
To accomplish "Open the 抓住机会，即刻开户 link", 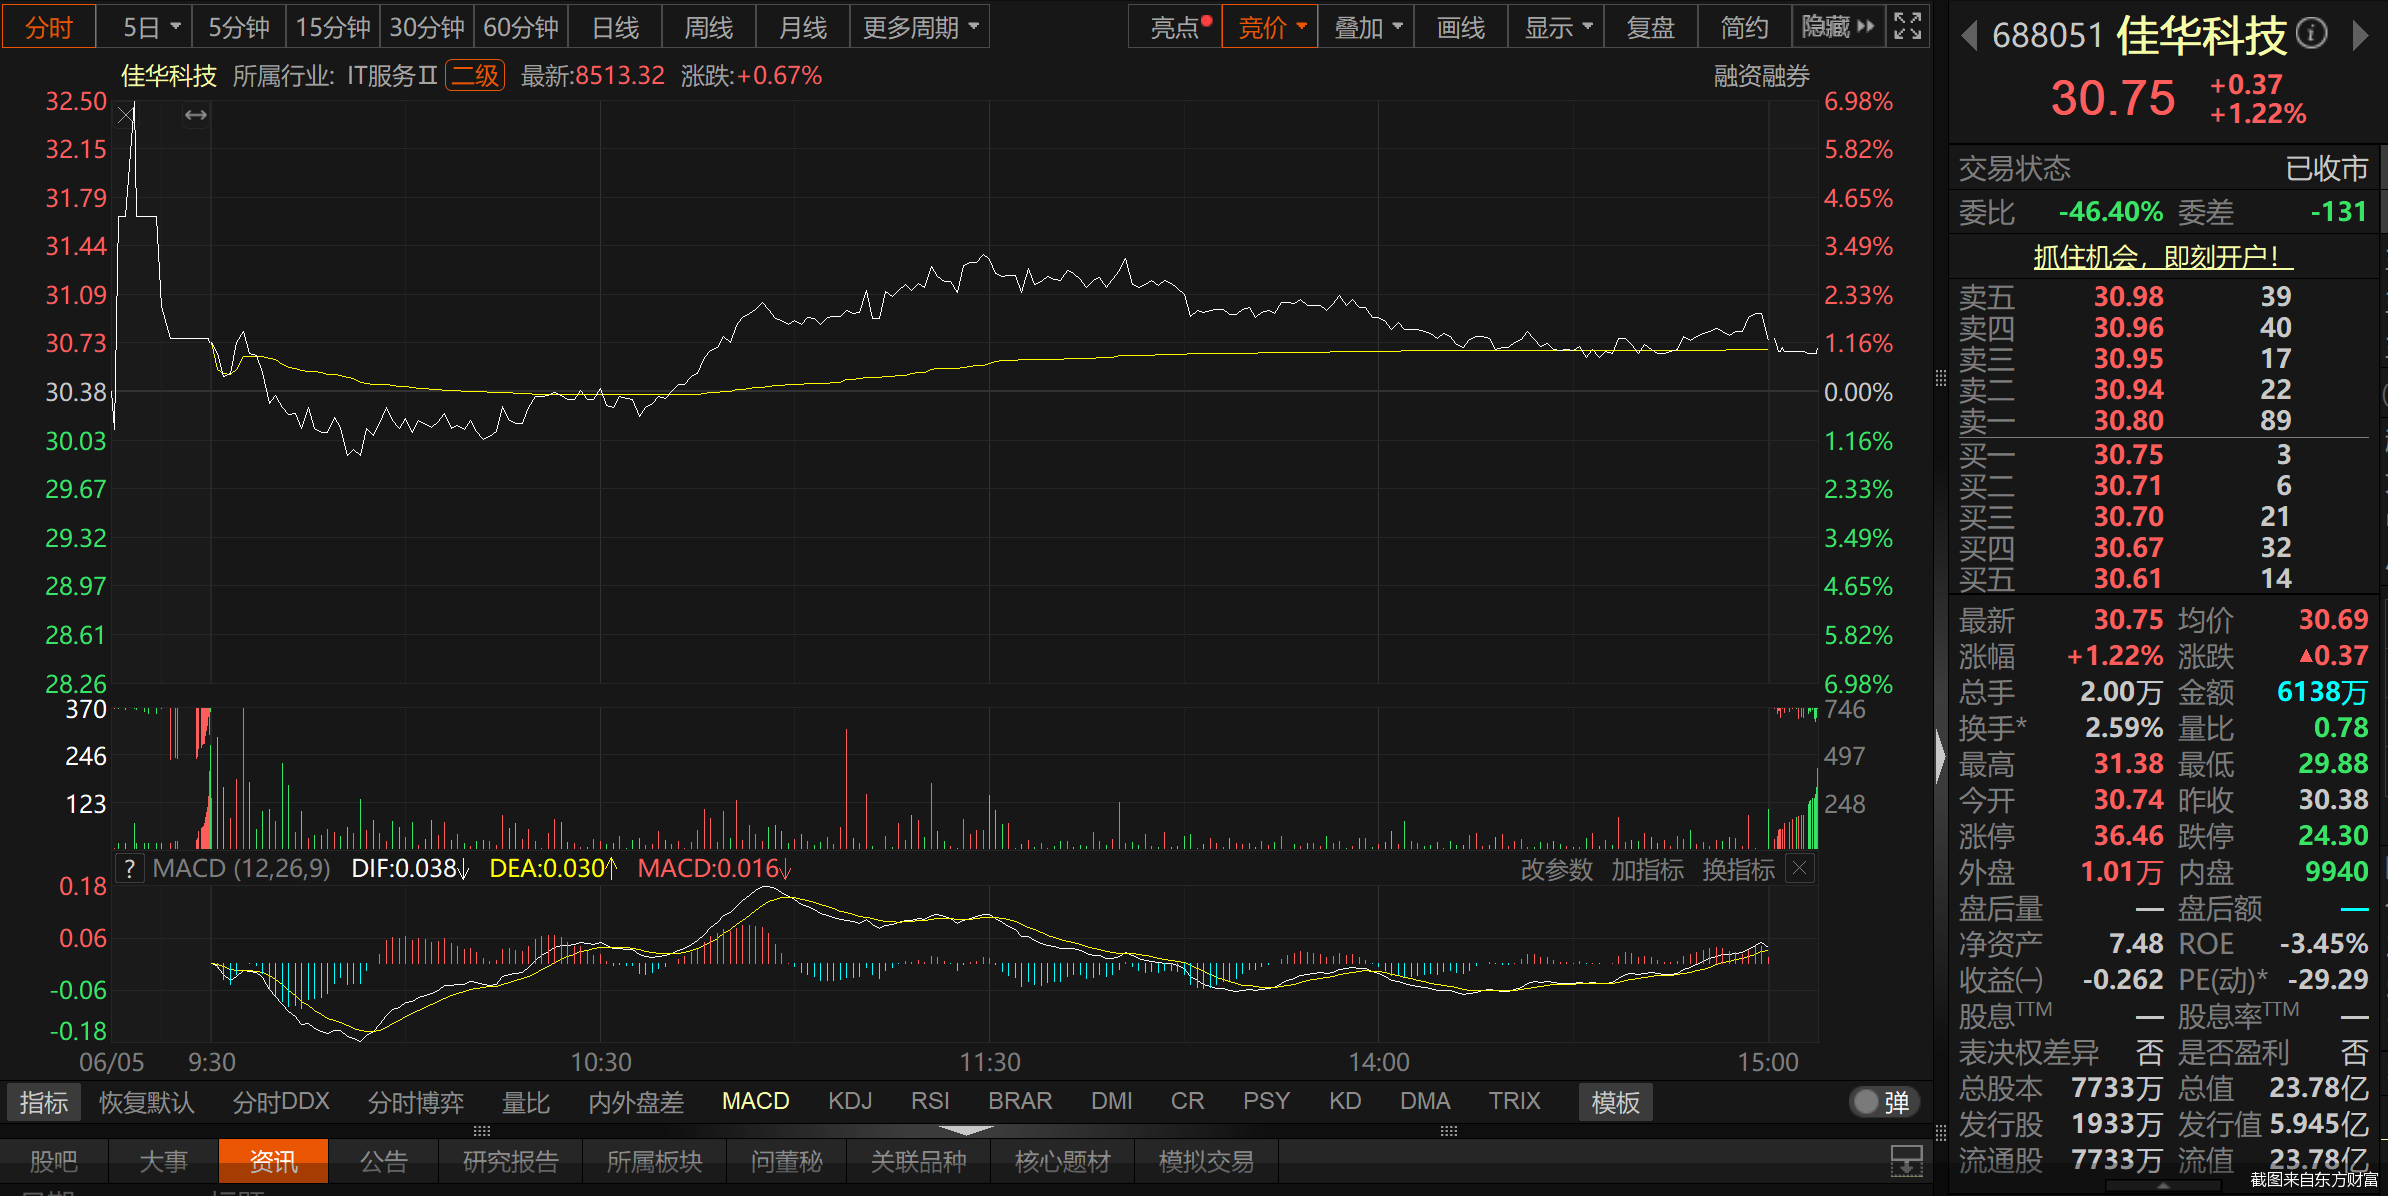I will [x=2163, y=257].
